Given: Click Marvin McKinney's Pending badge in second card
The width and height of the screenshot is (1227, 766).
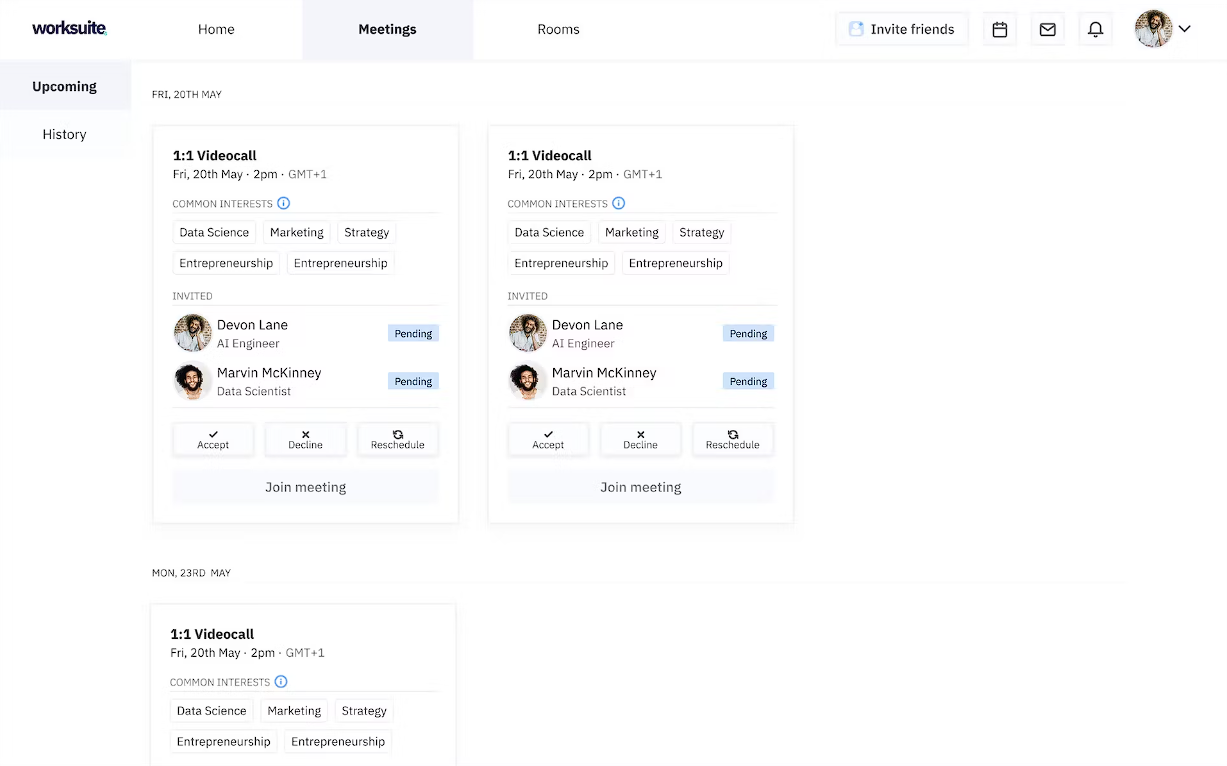Looking at the screenshot, I should [x=748, y=381].
